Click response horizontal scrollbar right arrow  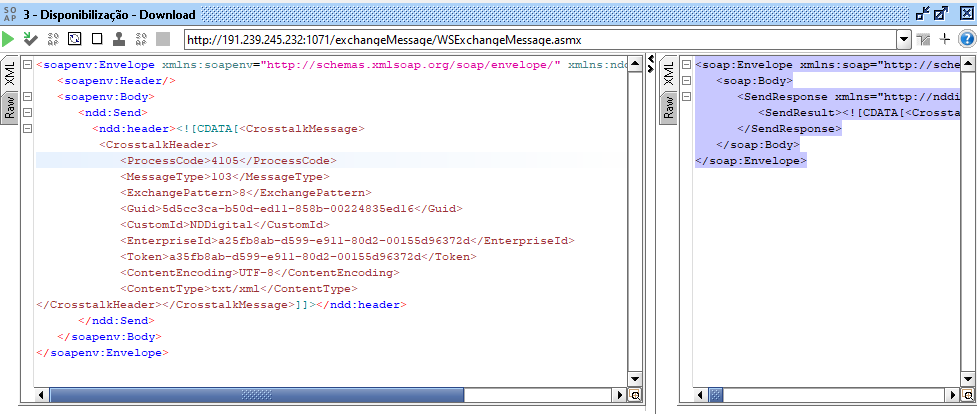954,395
